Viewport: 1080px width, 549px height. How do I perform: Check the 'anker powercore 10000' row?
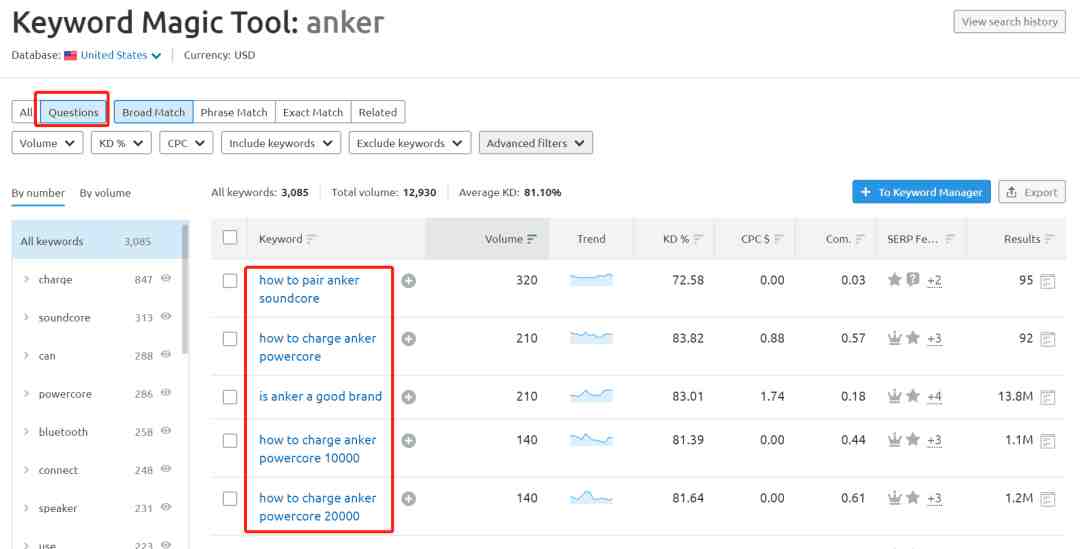tap(230, 441)
